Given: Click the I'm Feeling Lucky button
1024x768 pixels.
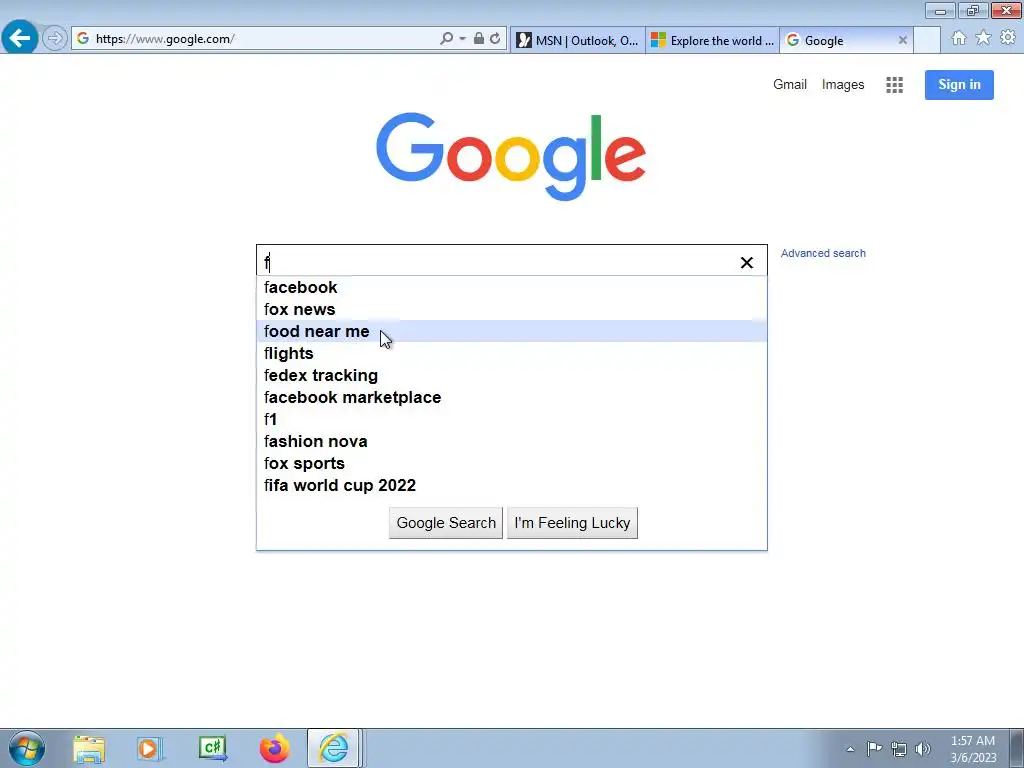Looking at the screenshot, I should (572, 523).
